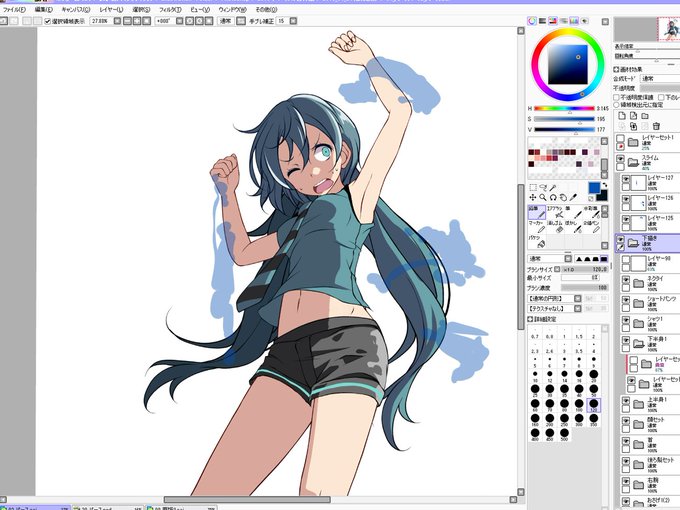Select the zoom magnifier tool

[x=543, y=197]
